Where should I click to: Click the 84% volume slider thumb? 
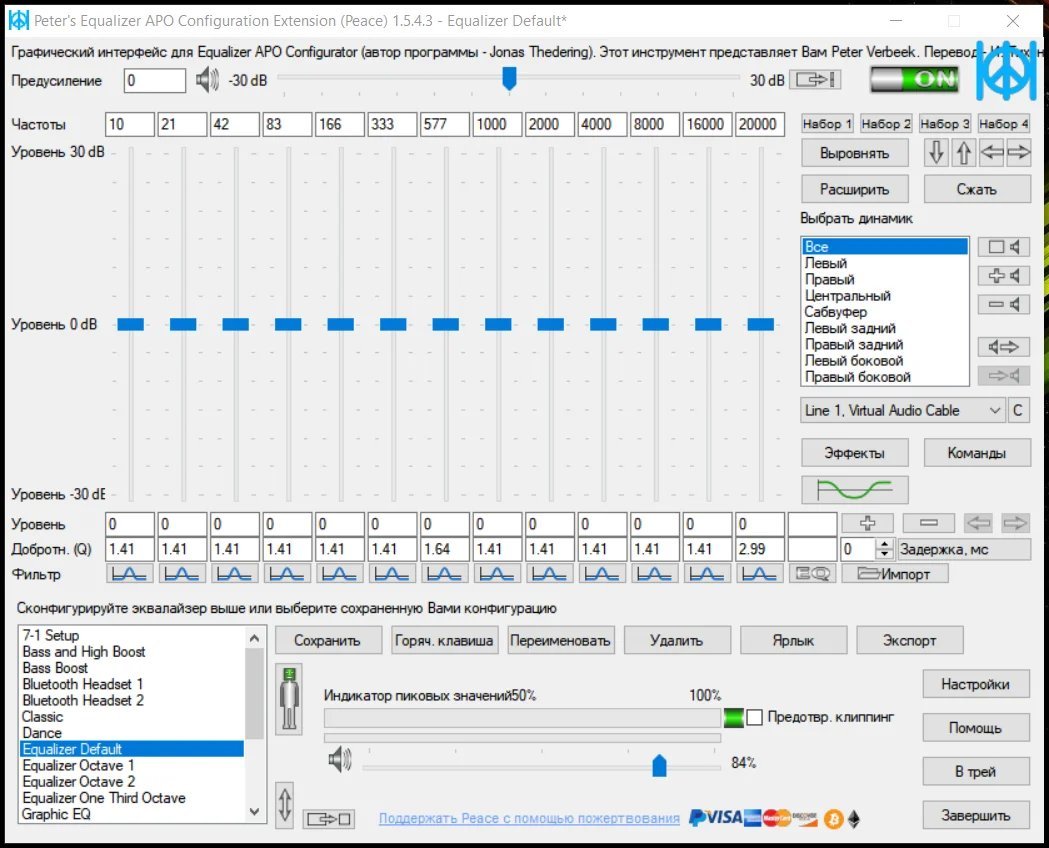click(x=659, y=764)
